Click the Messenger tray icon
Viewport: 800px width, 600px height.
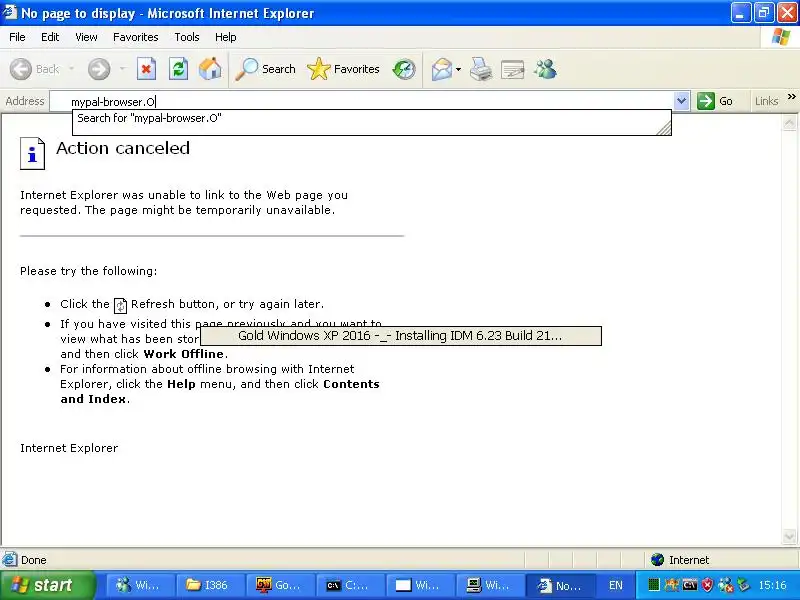pyautogui.click(x=726, y=585)
